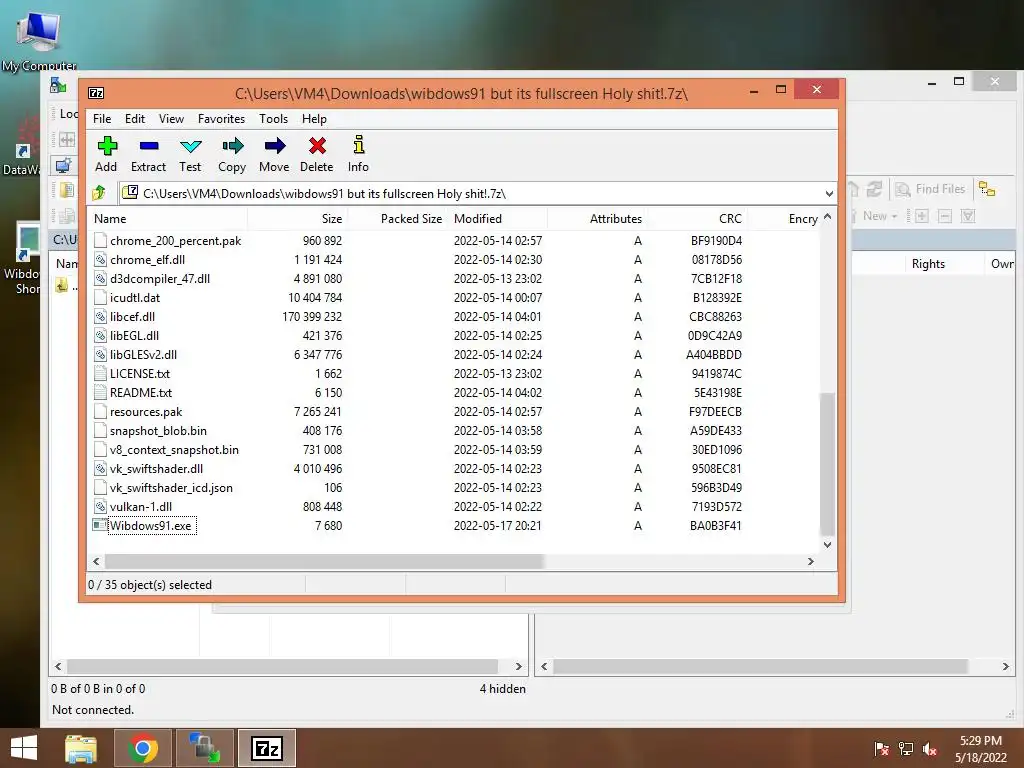Viewport: 1024px width, 768px height.
Task: Click the Extract toolbar icon
Action: point(149,146)
